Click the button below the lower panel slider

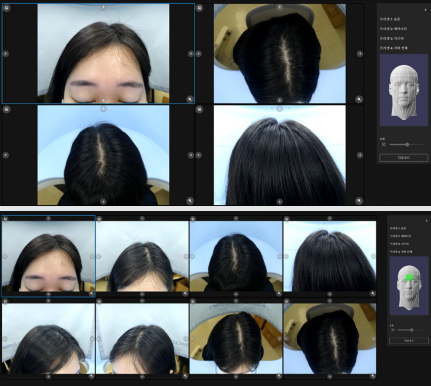(409, 341)
